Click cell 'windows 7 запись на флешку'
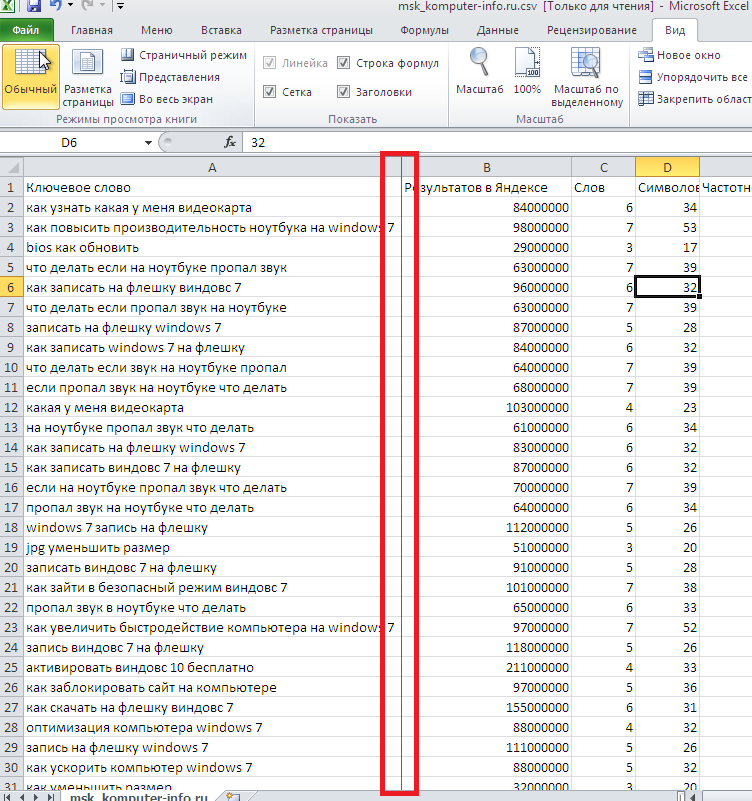 click(x=212, y=528)
